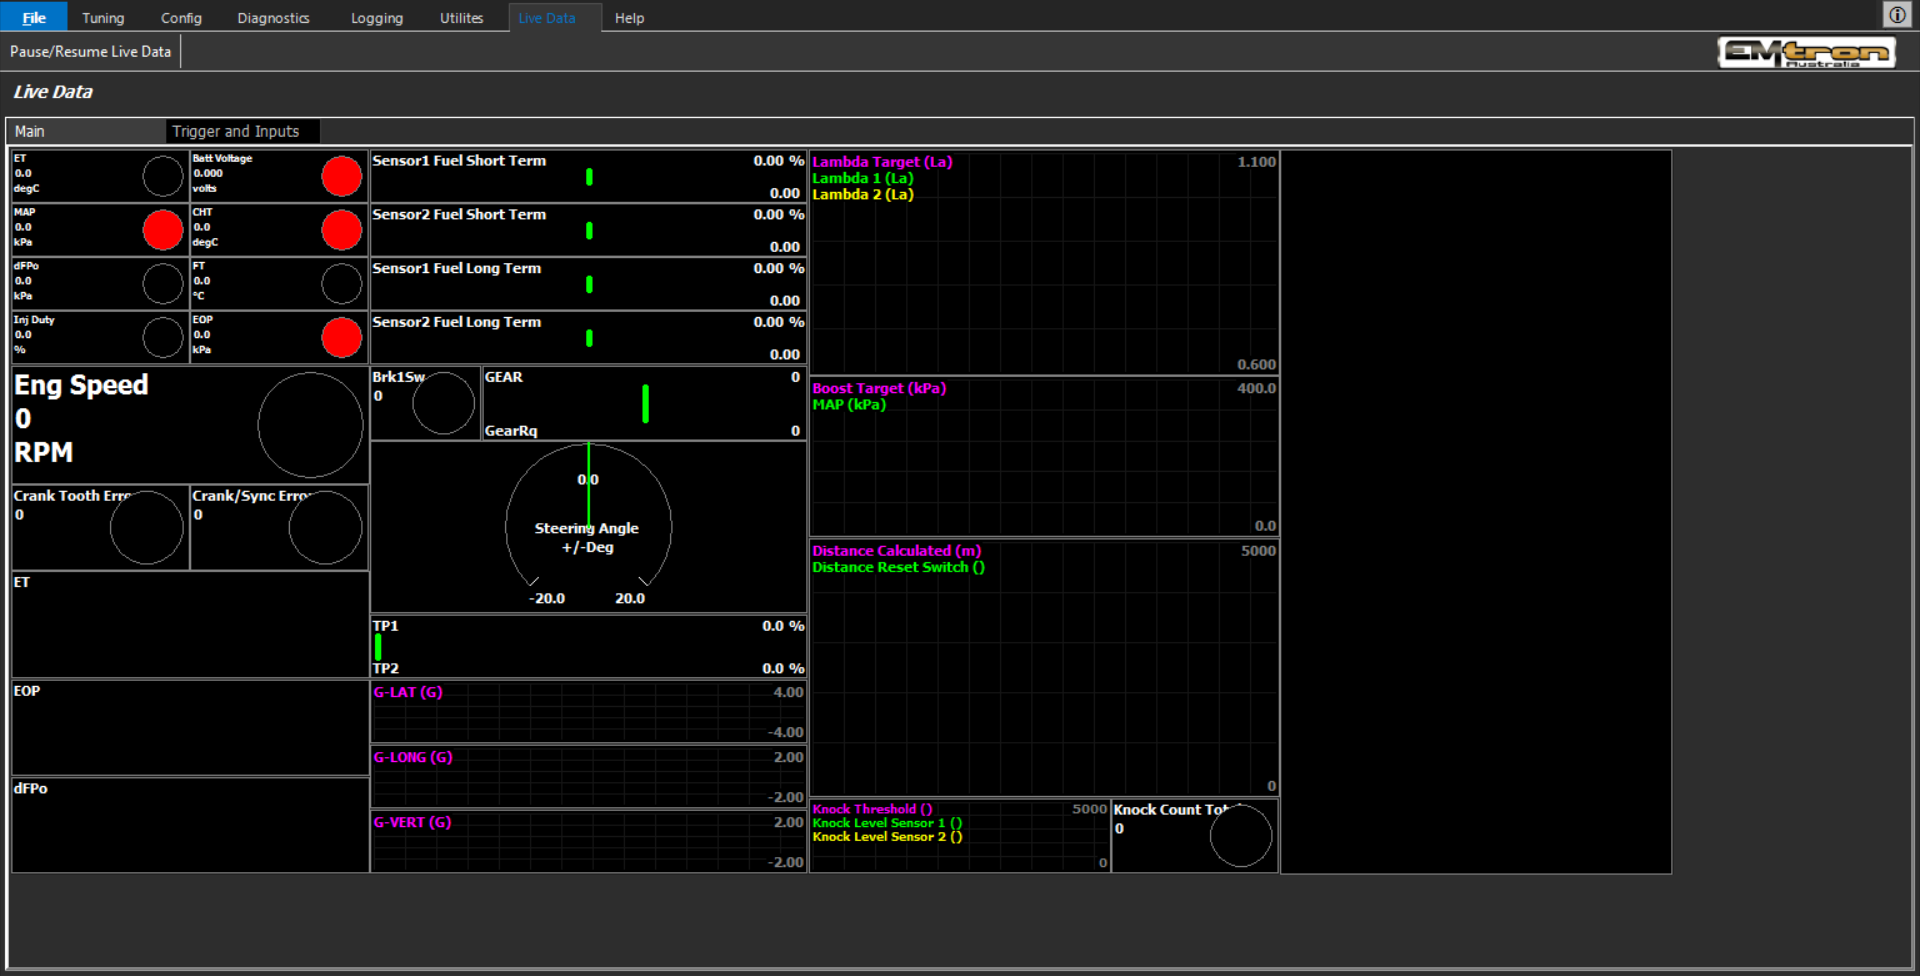This screenshot has width=1920, height=976.
Task: Switch to the Main tab
Action: [86, 131]
